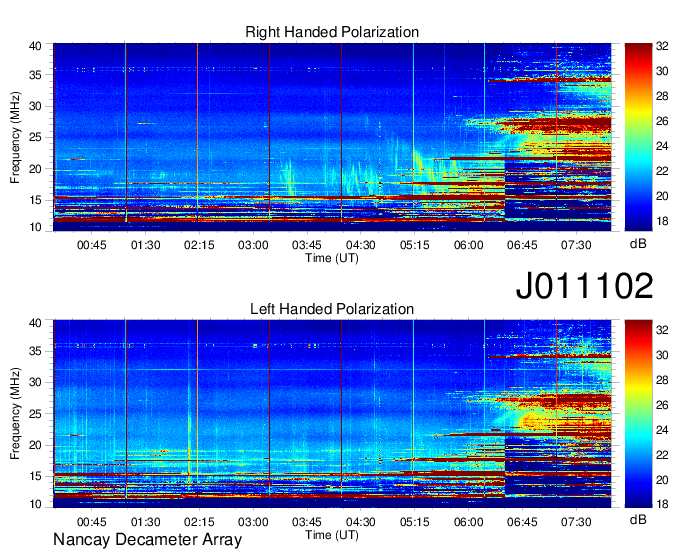This screenshot has height=552, width=680.
Task: Click the 06:45 time tick on top plot
Action: [522, 245]
